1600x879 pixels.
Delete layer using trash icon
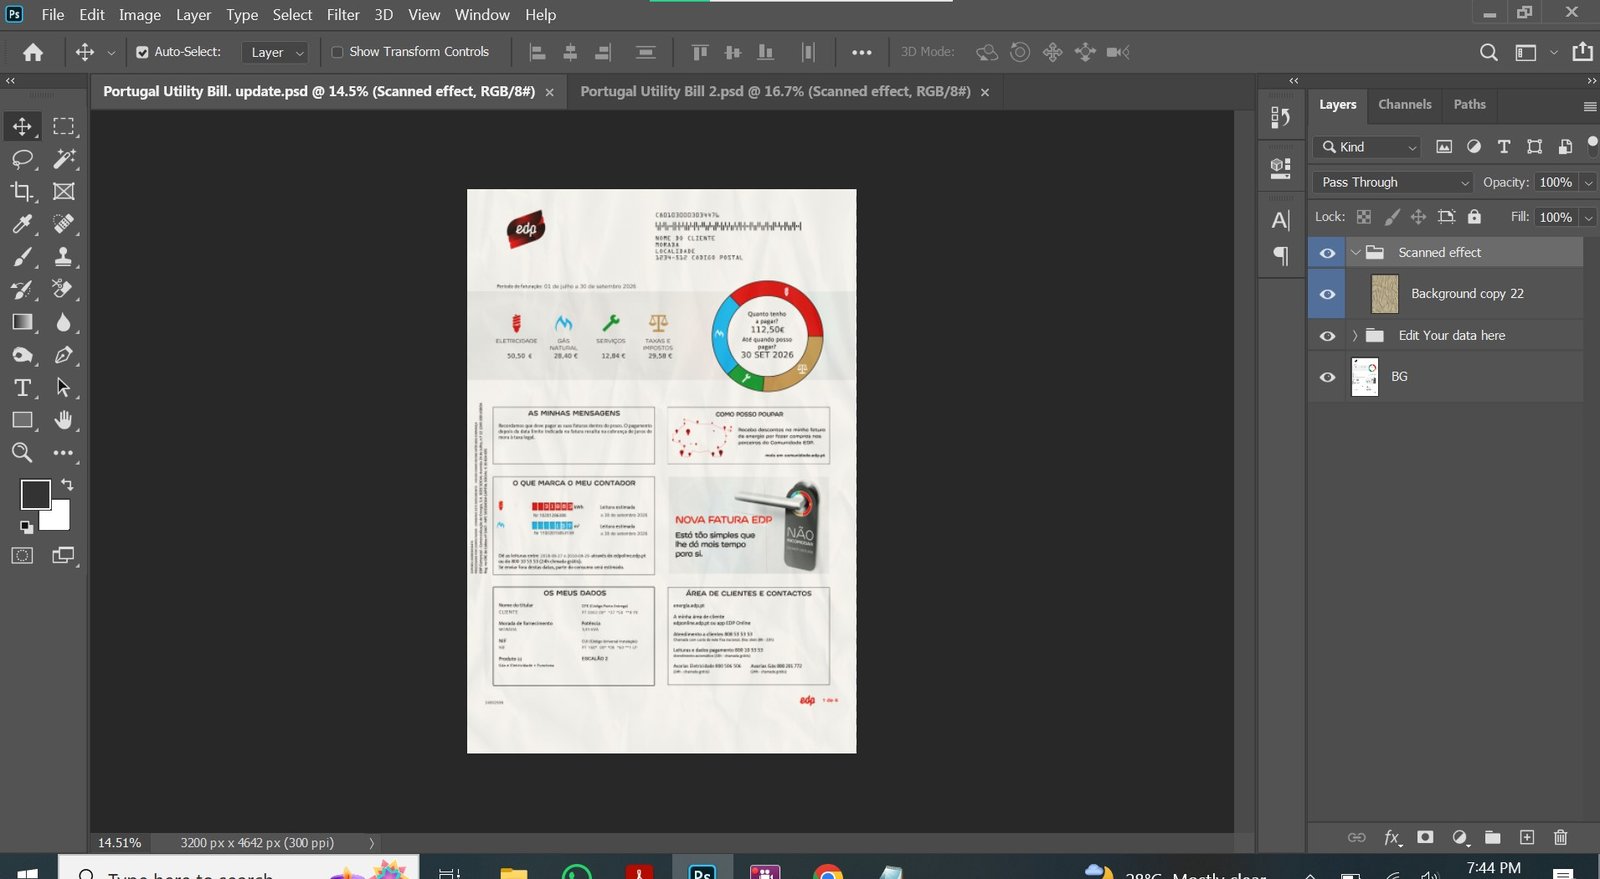click(1560, 837)
